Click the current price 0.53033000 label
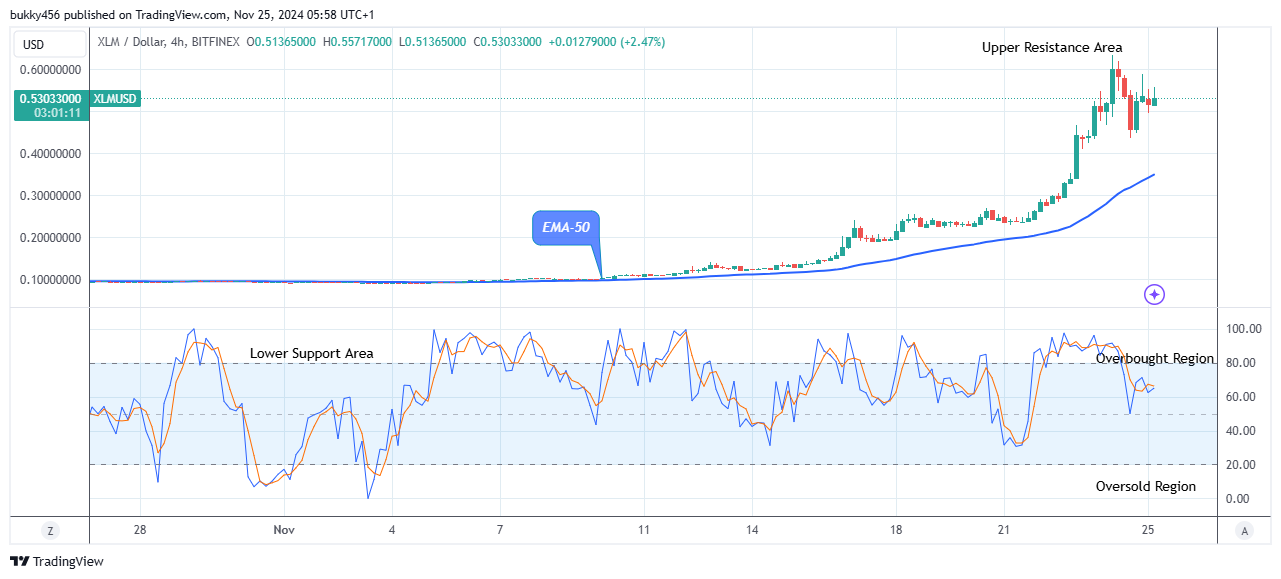 tap(51, 99)
